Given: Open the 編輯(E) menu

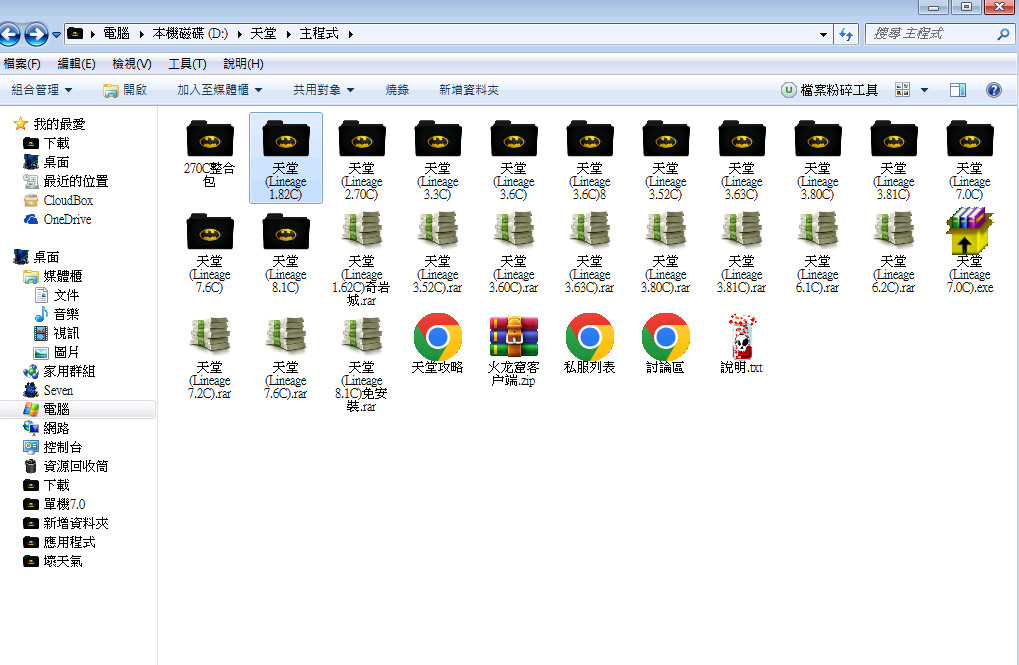Looking at the screenshot, I should point(76,64).
